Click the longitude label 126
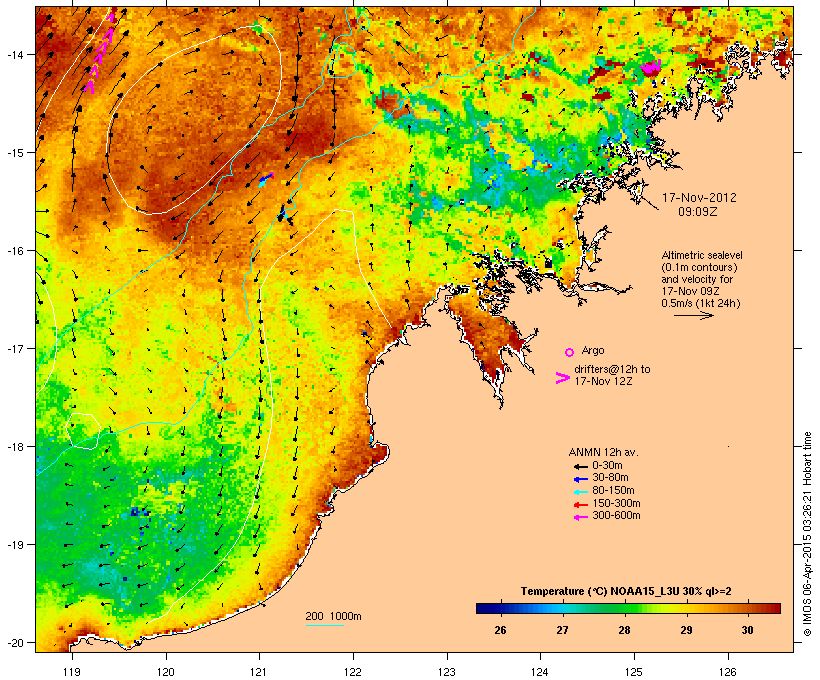The width and height of the screenshot is (820, 680). (x=727, y=672)
